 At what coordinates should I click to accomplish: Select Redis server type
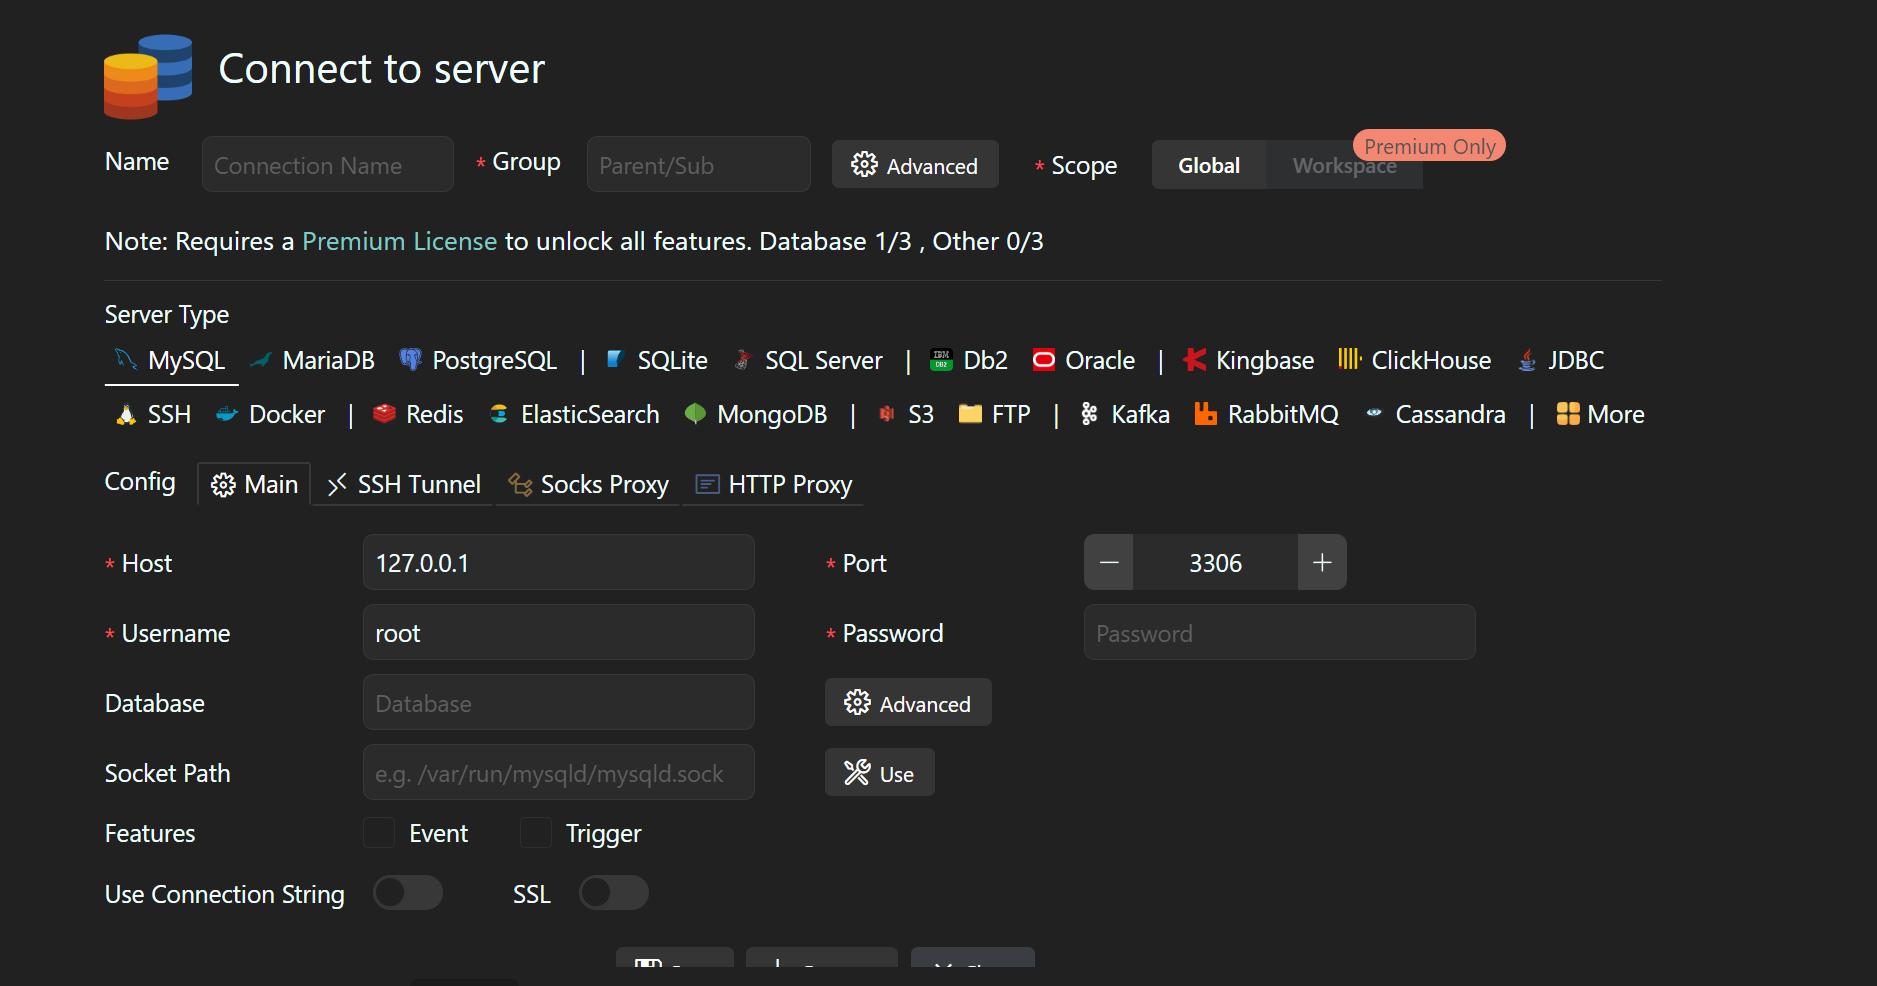pyautogui.click(x=418, y=415)
